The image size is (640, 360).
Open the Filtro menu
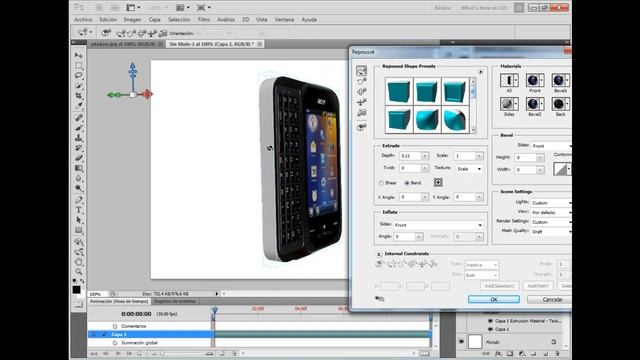tap(204, 20)
